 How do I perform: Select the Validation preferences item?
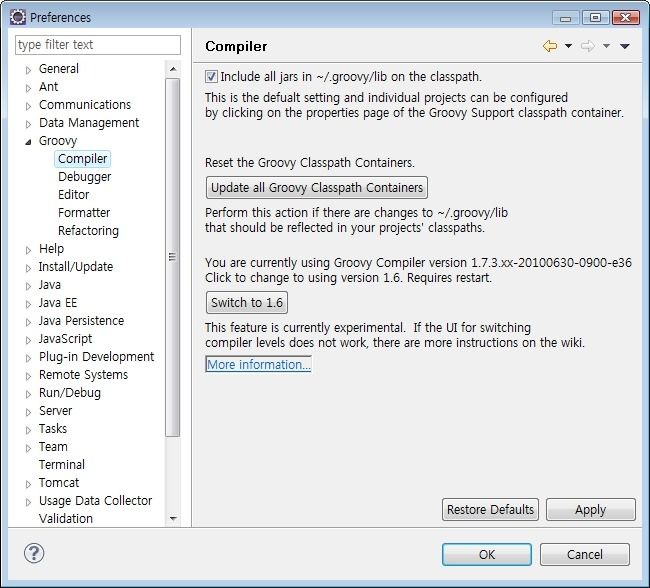coord(65,519)
